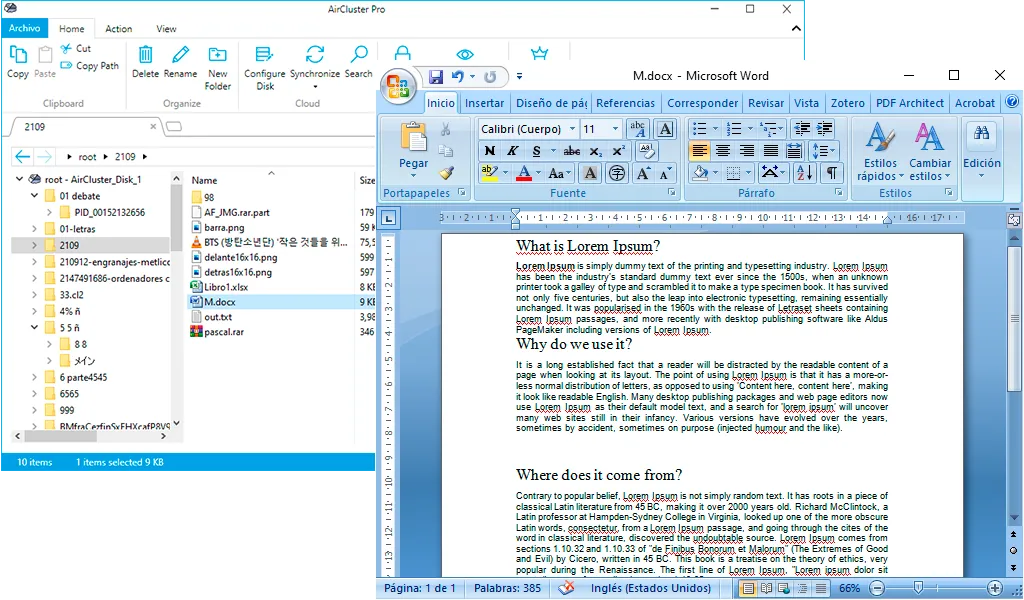This screenshot has width=1024, height=600.
Task: Click the Sort A-Z icon in Párrafo
Action: (x=805, y=173)
